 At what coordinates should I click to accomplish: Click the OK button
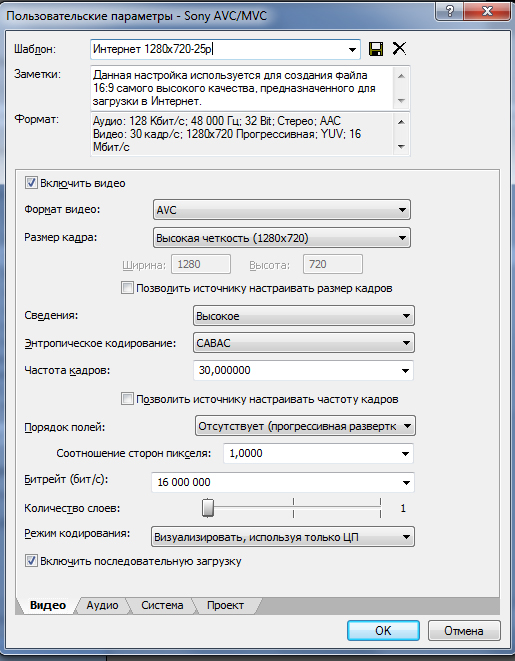point(383,631)
